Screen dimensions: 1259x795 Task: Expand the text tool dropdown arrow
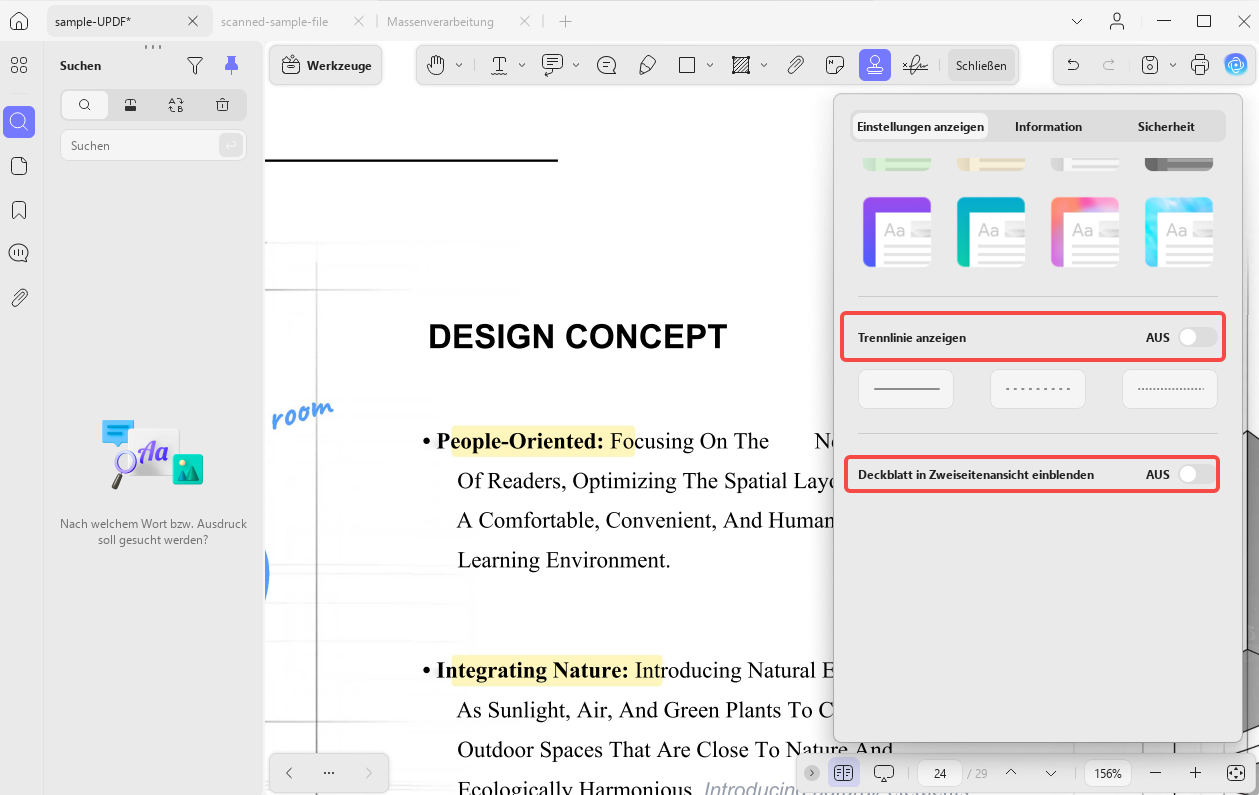click(522, 65)
